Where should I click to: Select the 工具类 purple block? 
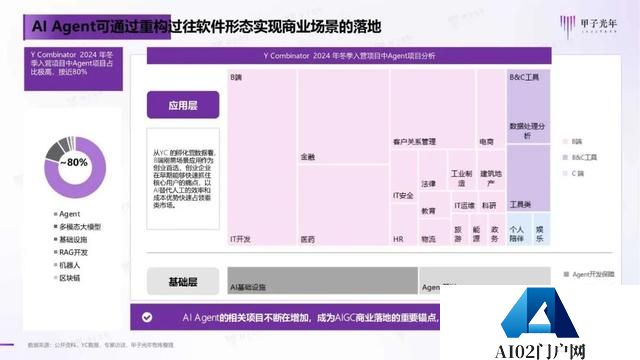click(x=528, y=178)
